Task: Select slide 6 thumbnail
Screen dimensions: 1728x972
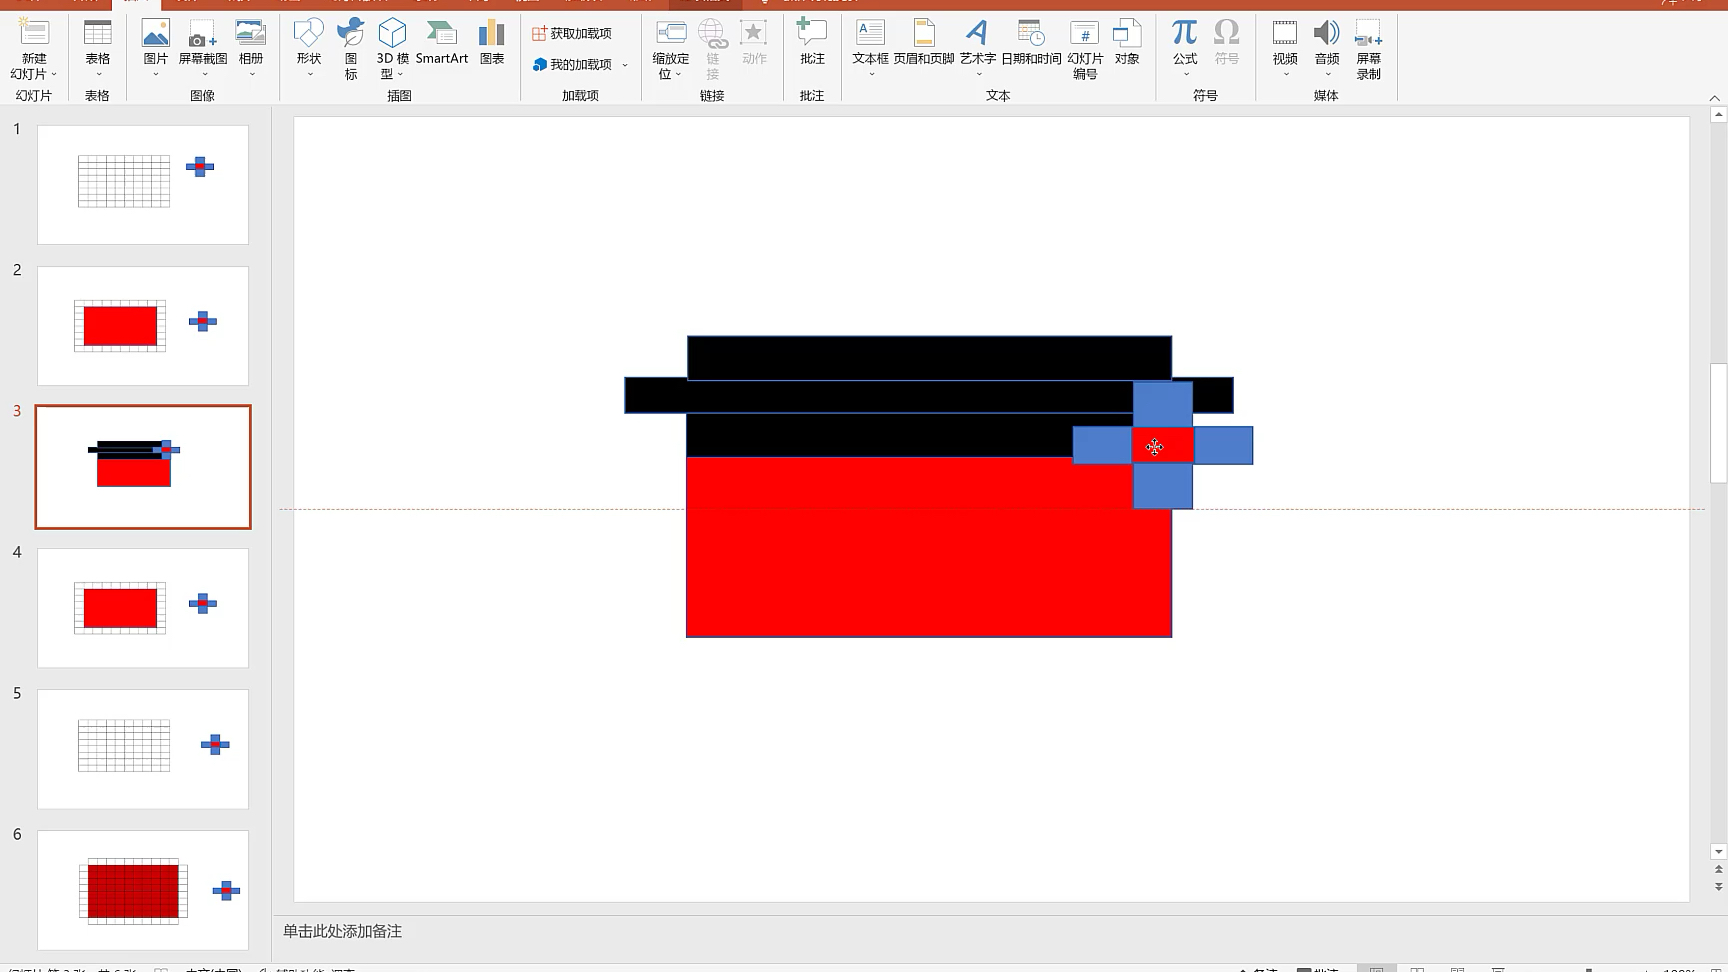Action: [x=143, y=890]
